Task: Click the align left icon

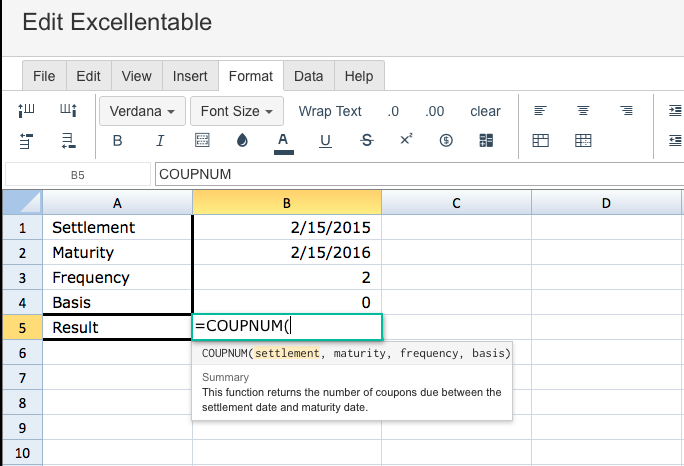Action: [x=540, y=111]
